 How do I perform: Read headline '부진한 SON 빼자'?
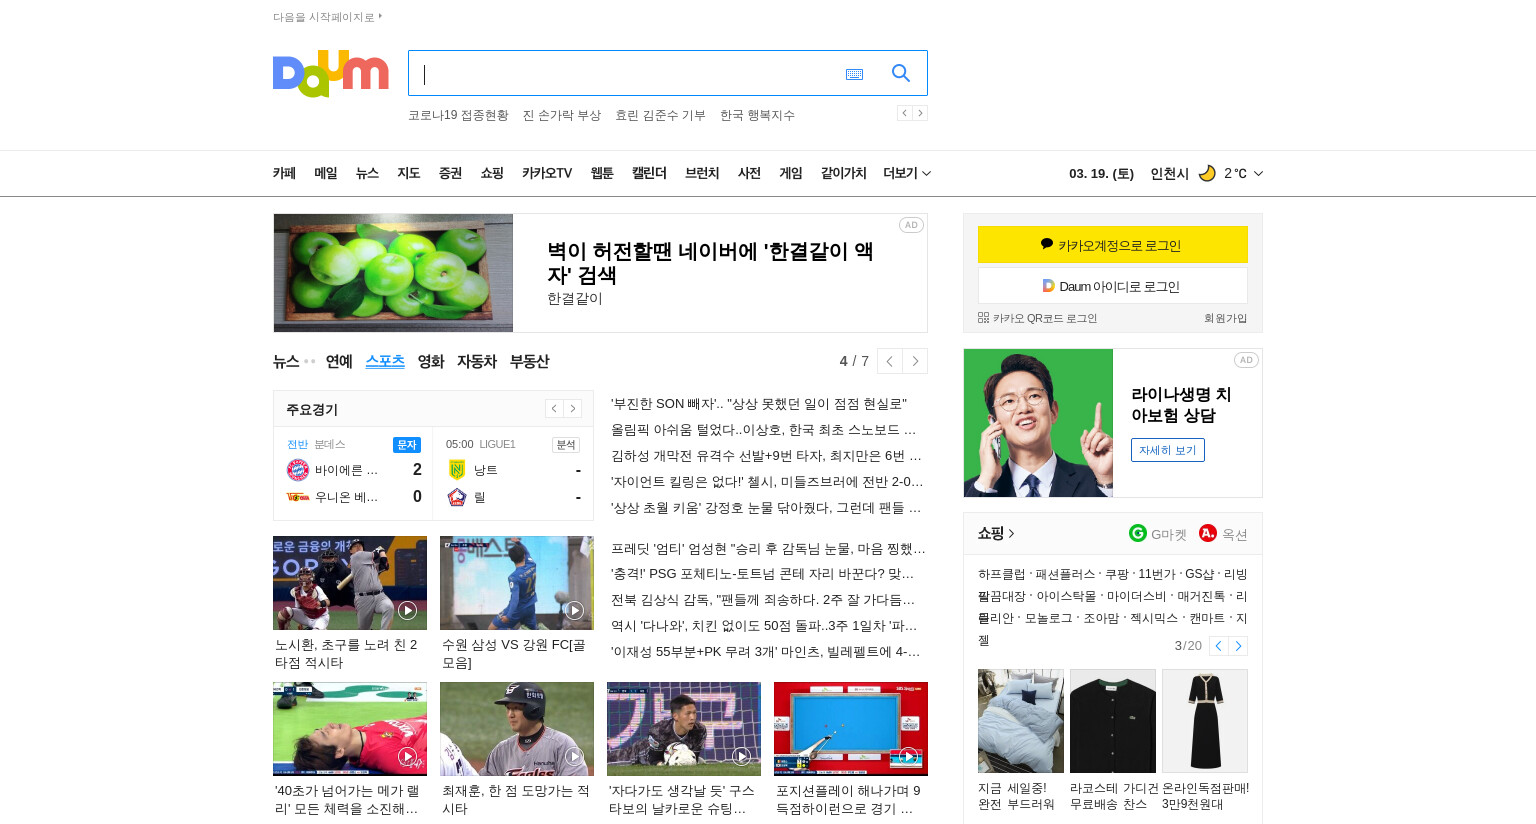(759, 403)
